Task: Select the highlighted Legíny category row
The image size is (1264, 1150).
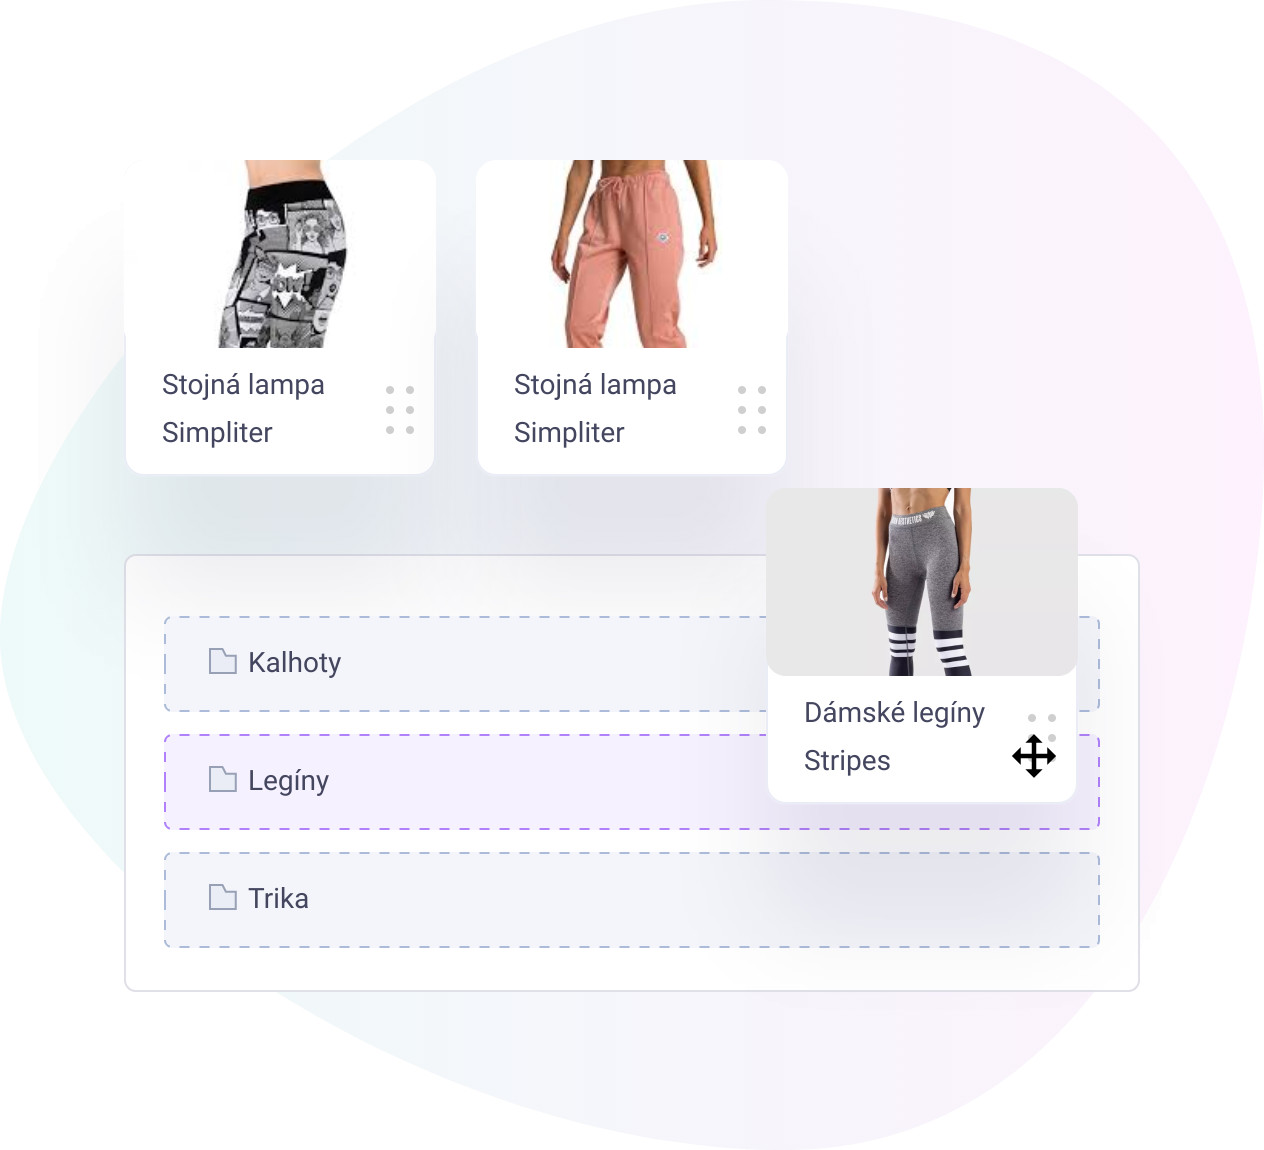Action: pyautogui.click(x=632, y=782)
